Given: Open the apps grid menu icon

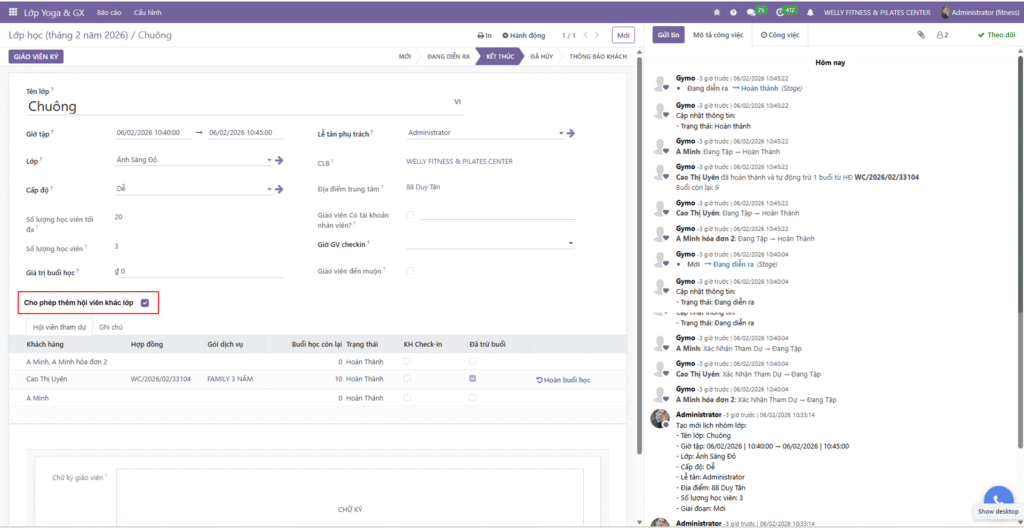Looking at the screenshot, I should [13, 12].
